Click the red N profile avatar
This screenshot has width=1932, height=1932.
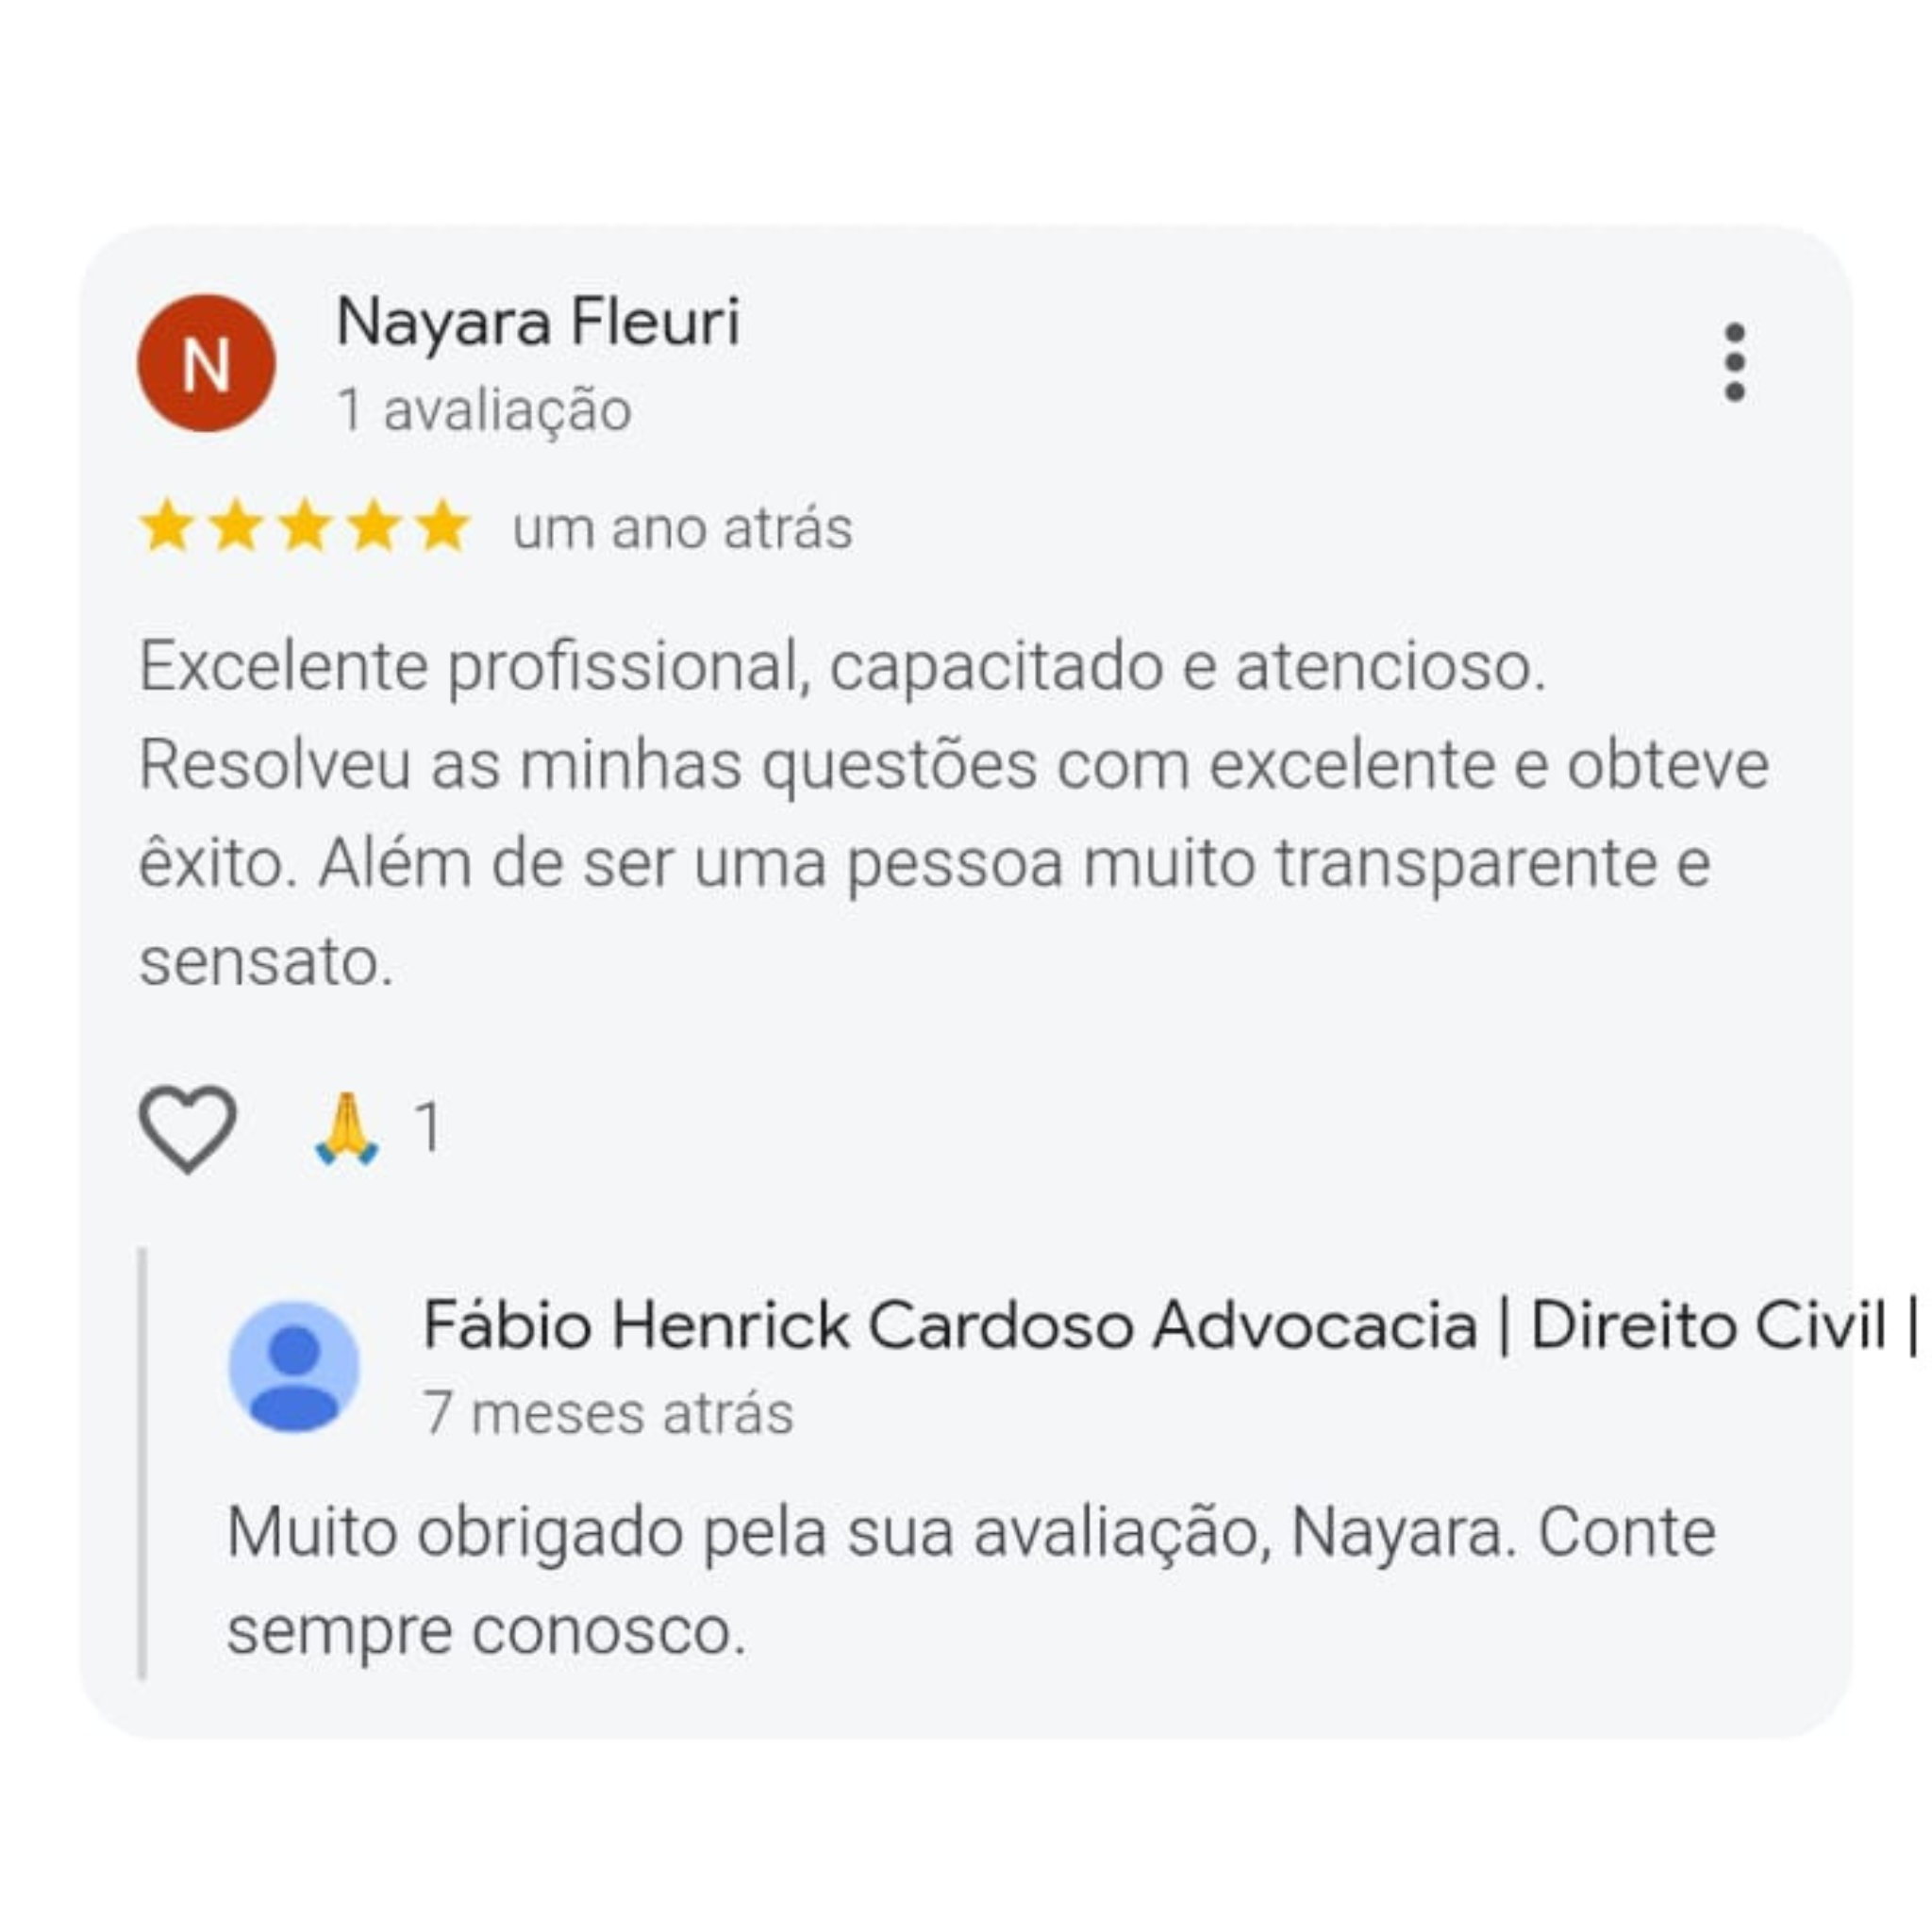[x=206, y=363]
